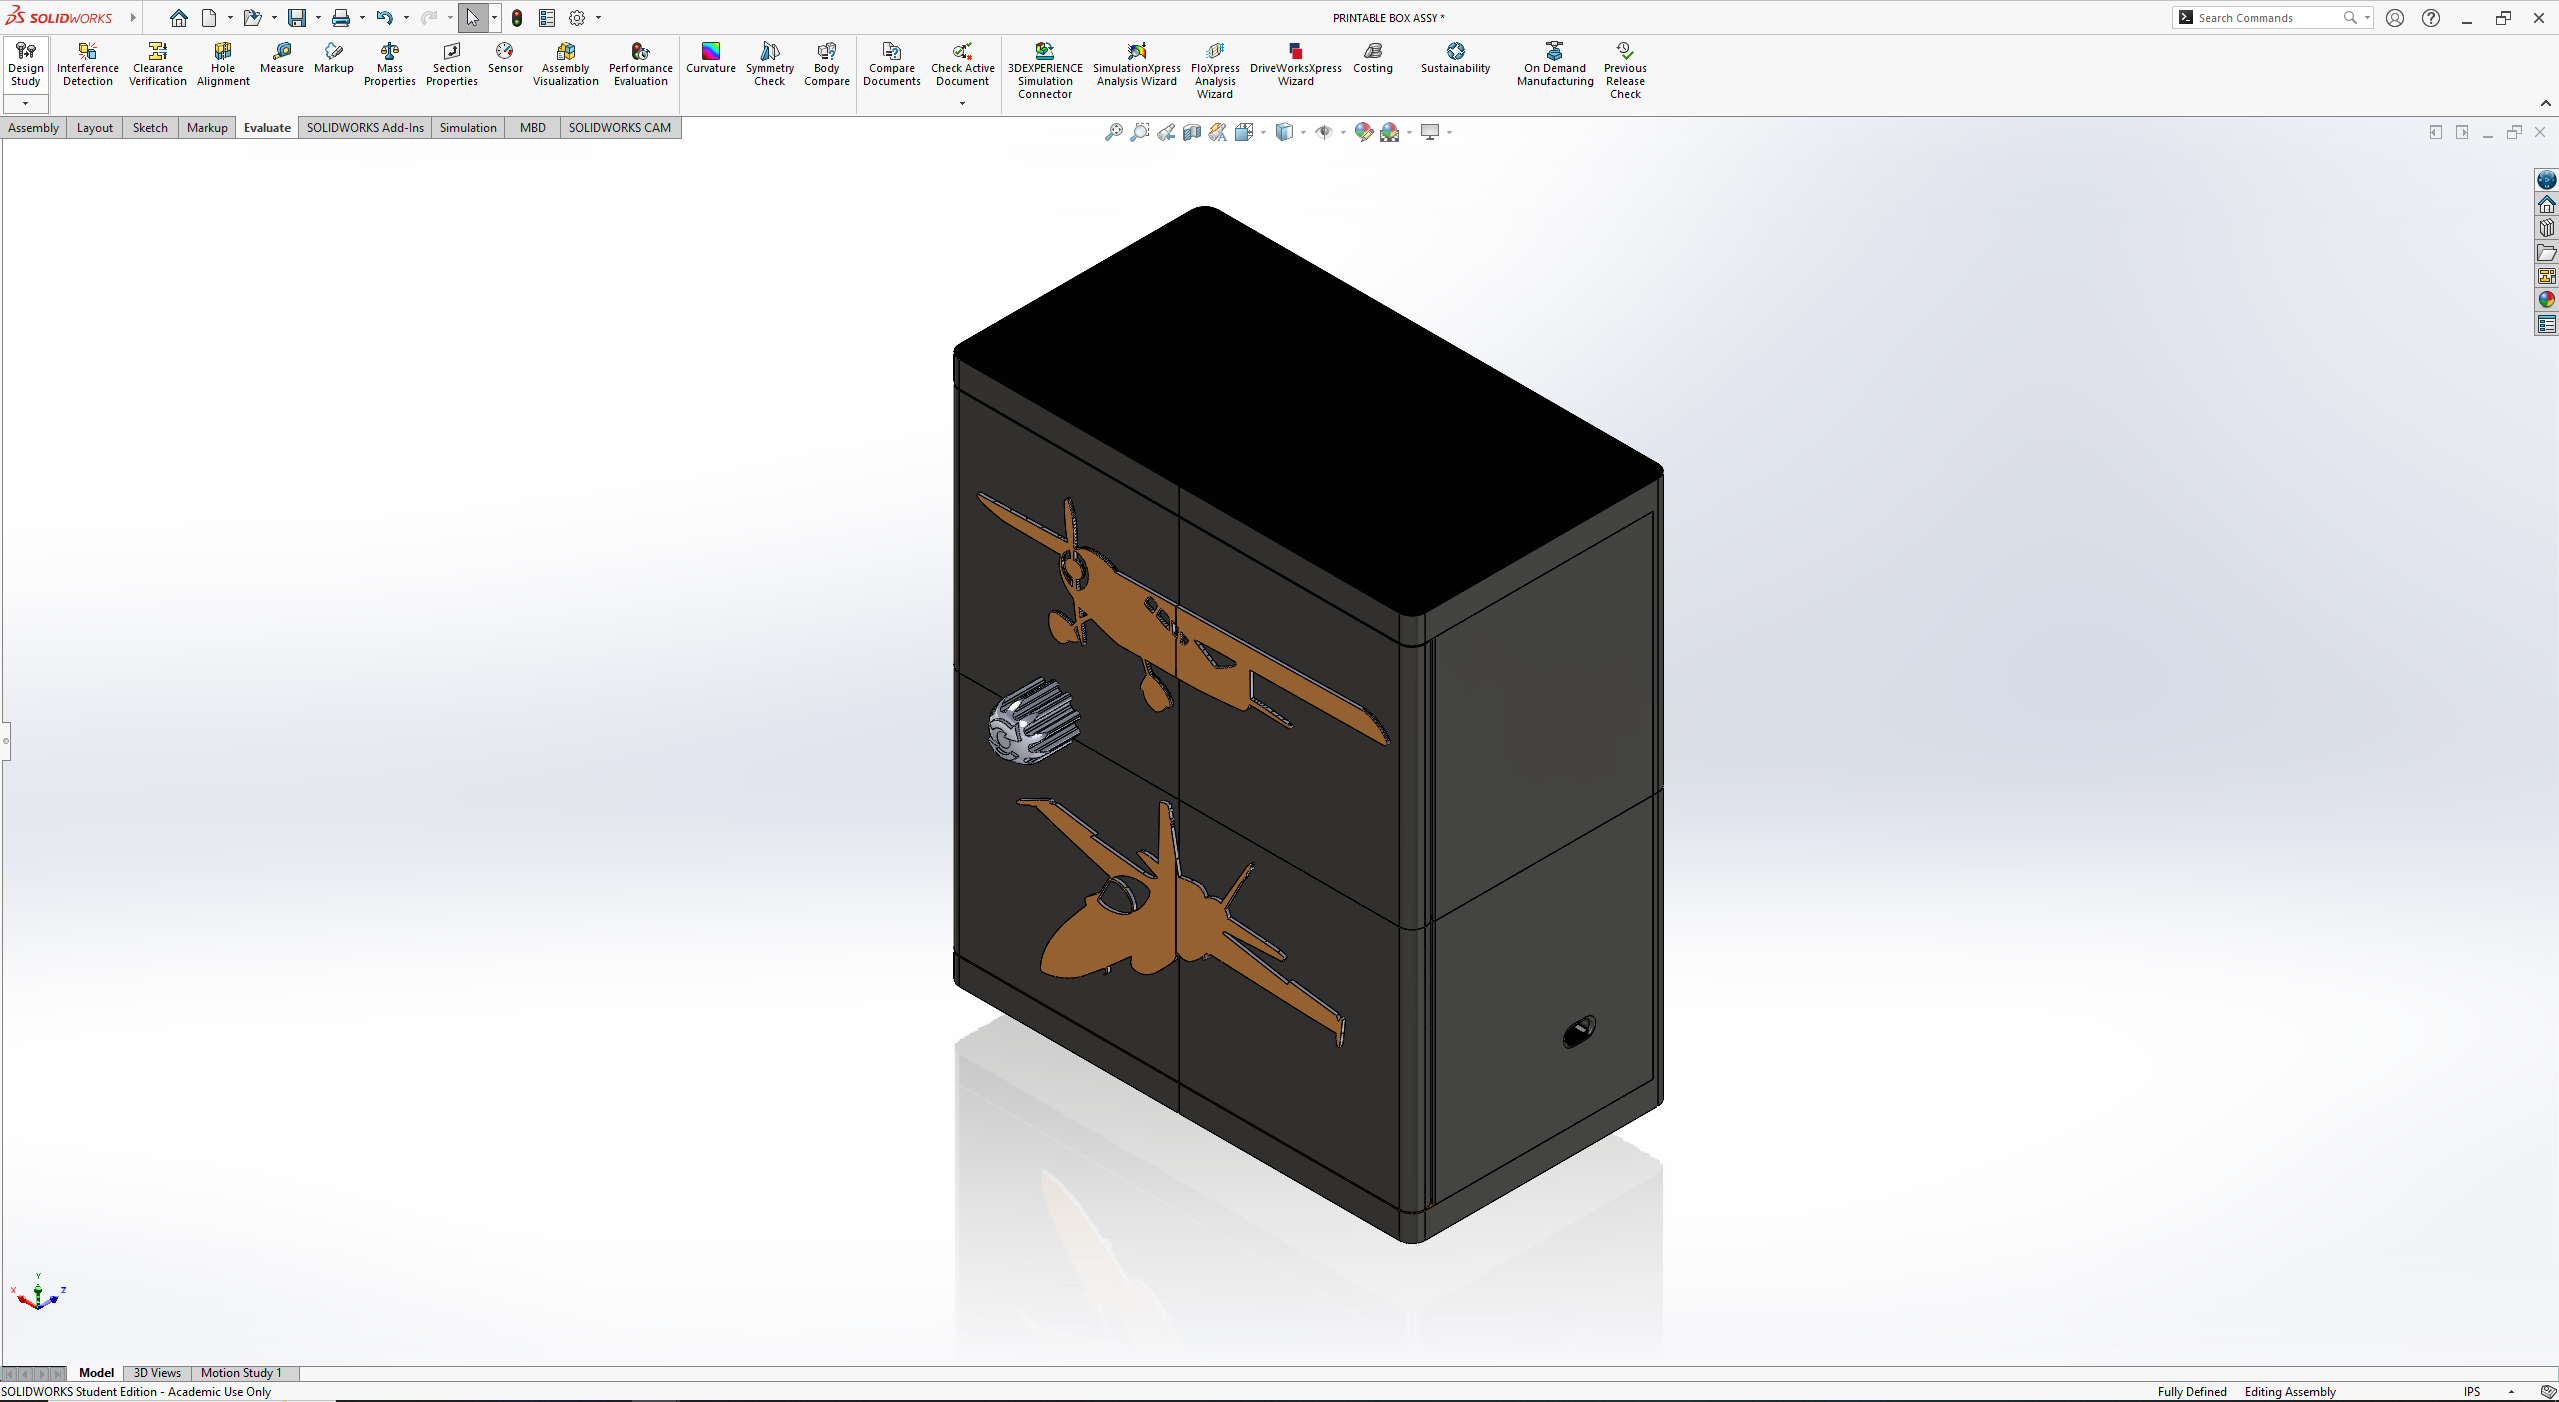Expand the Display Style dropdown arrow
2559x1402 pixels.
1303,132
